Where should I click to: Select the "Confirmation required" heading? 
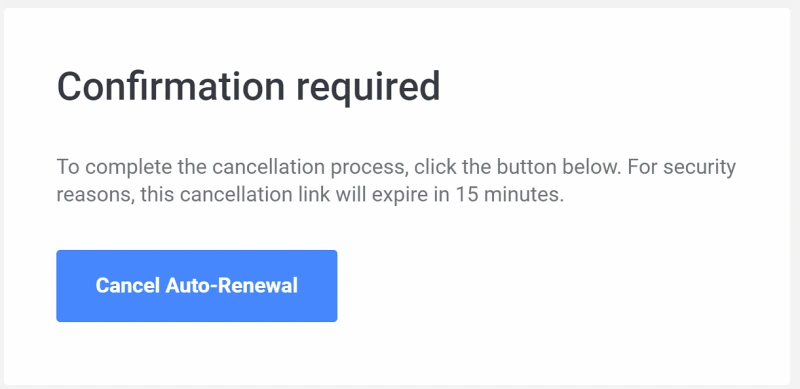[x=248, y=87]
